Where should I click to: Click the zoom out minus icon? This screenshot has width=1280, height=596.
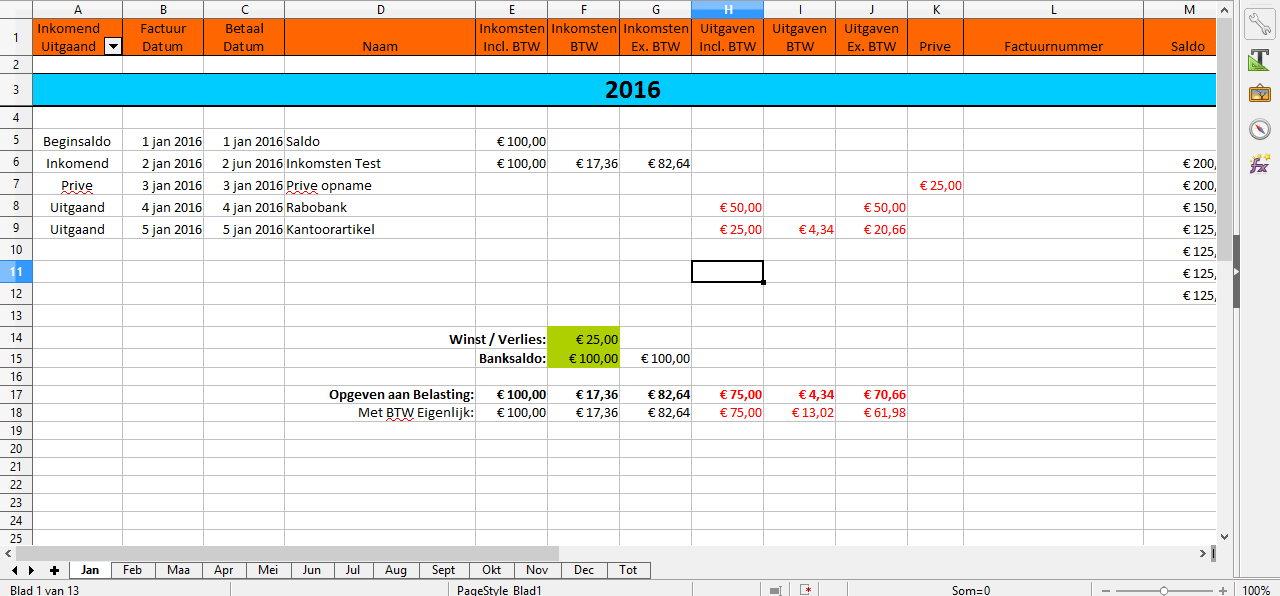(x=1106, y=590)
